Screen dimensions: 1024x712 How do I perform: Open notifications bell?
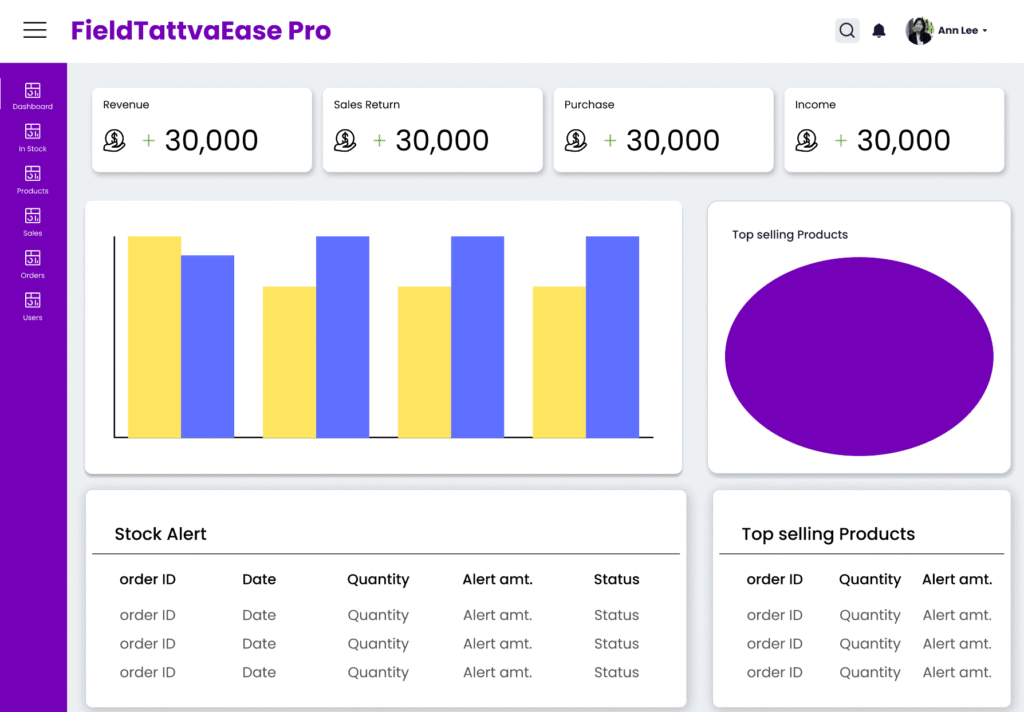click(879, 31)
